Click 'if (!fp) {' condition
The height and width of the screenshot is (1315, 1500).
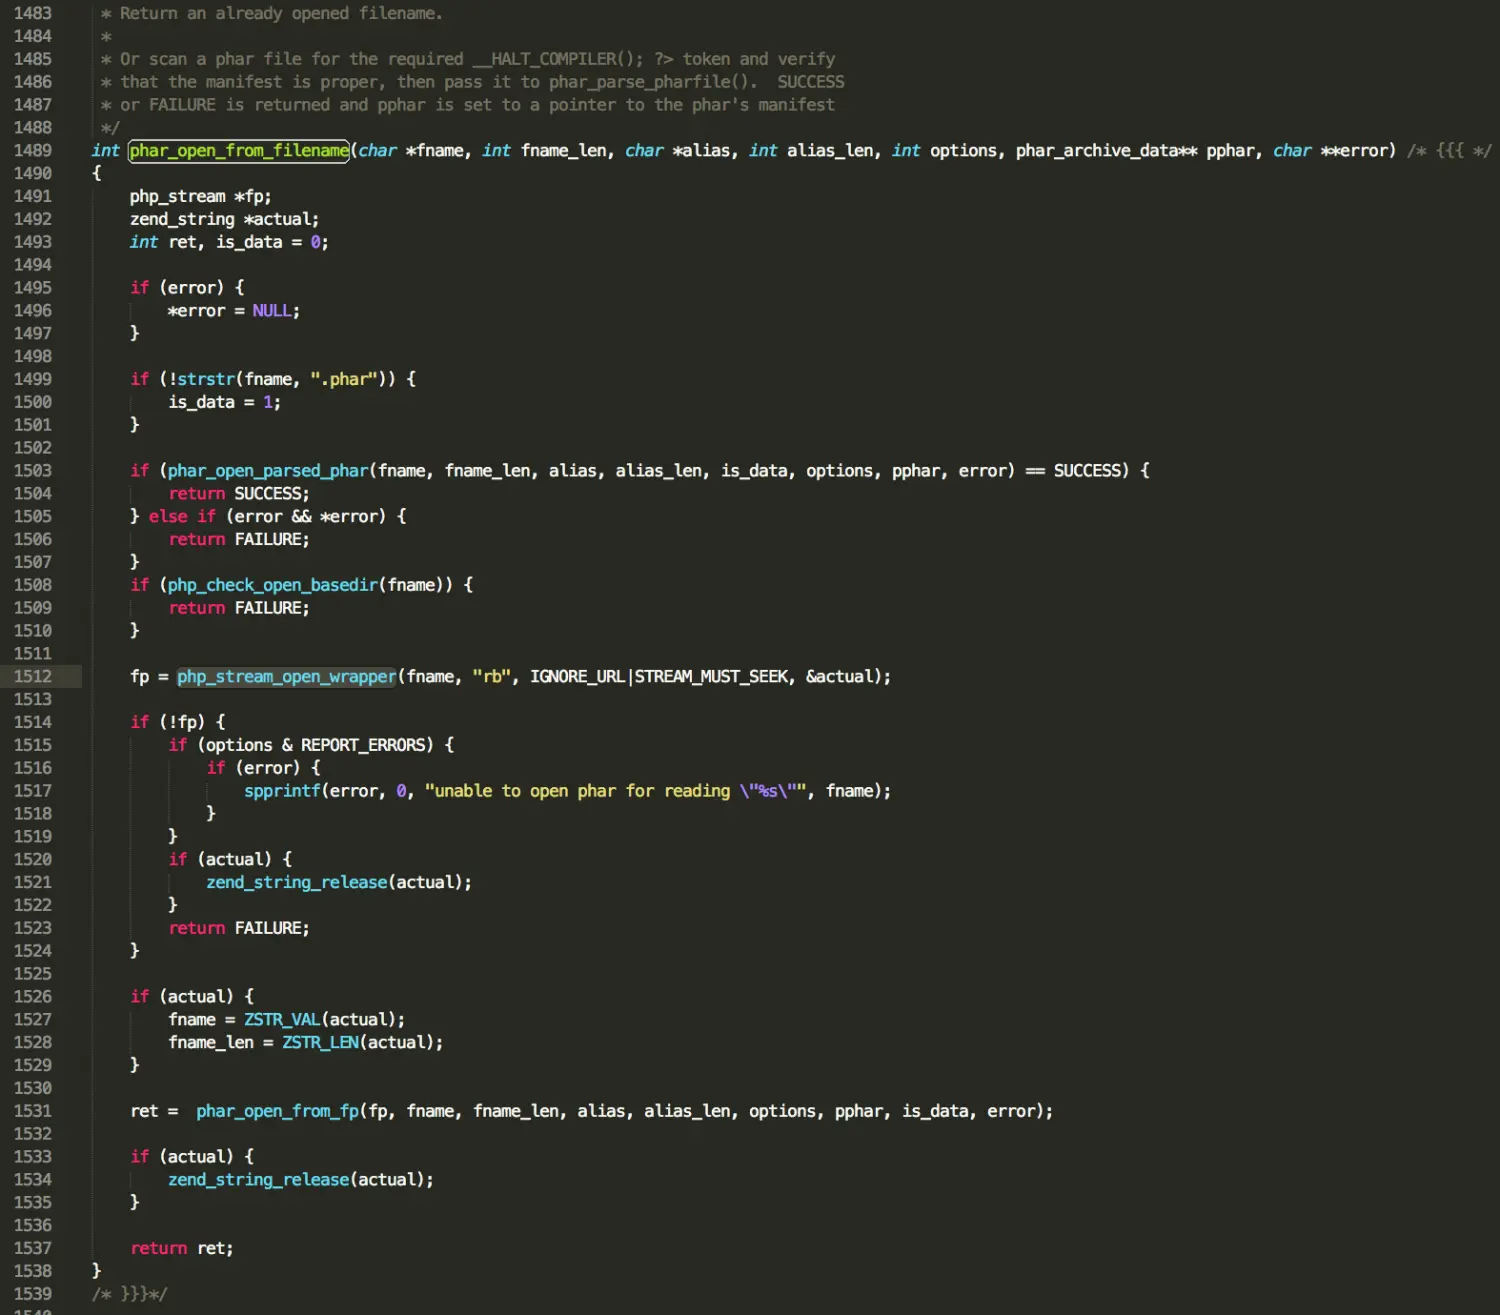(178, 723)
